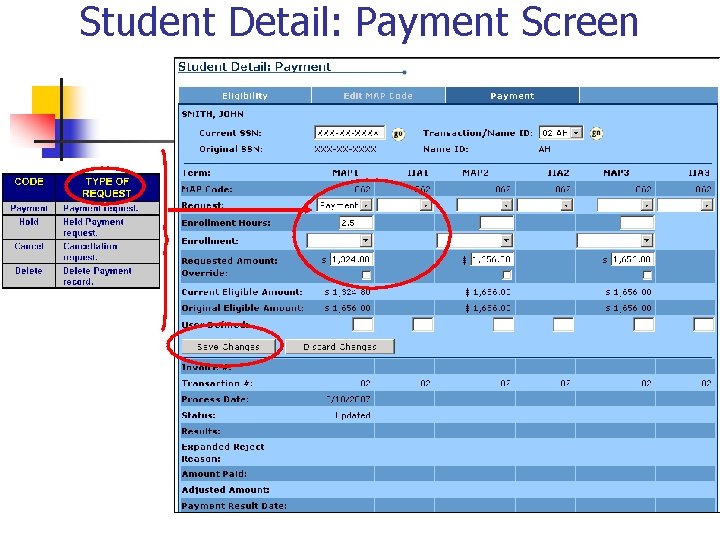This screenshot has width=720, height=540.
Task: Click the MAP1 Process Date value
Action: point(348,399)
